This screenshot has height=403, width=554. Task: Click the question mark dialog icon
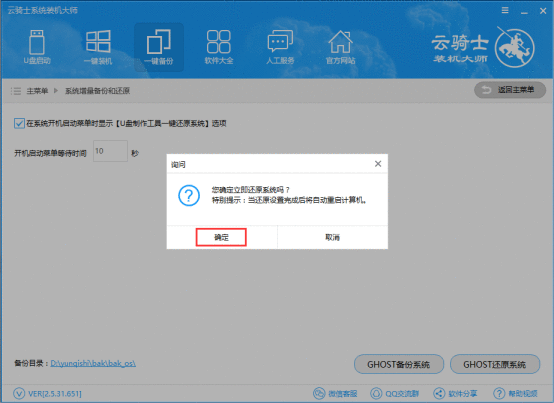(189, 195)
